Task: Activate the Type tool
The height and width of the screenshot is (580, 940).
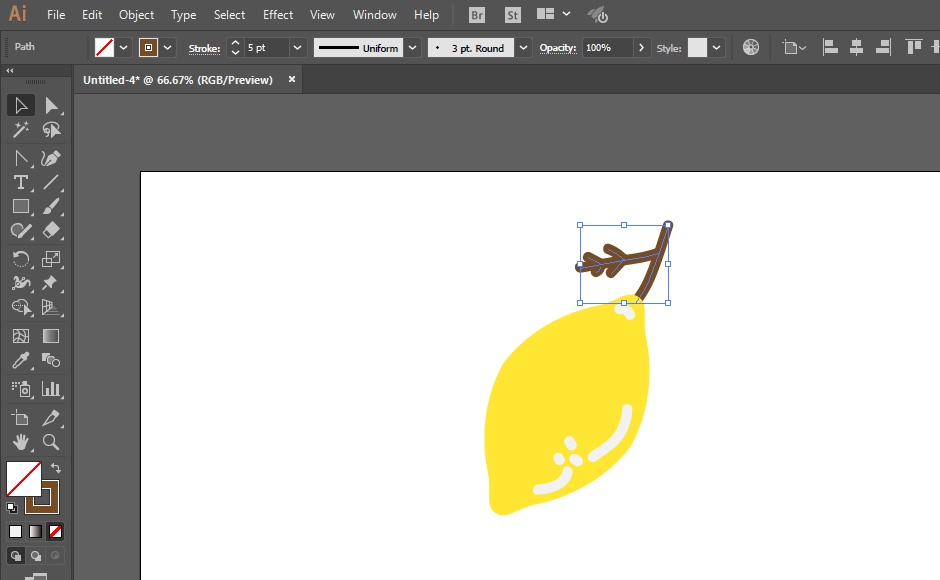Action: pos(20,182)
